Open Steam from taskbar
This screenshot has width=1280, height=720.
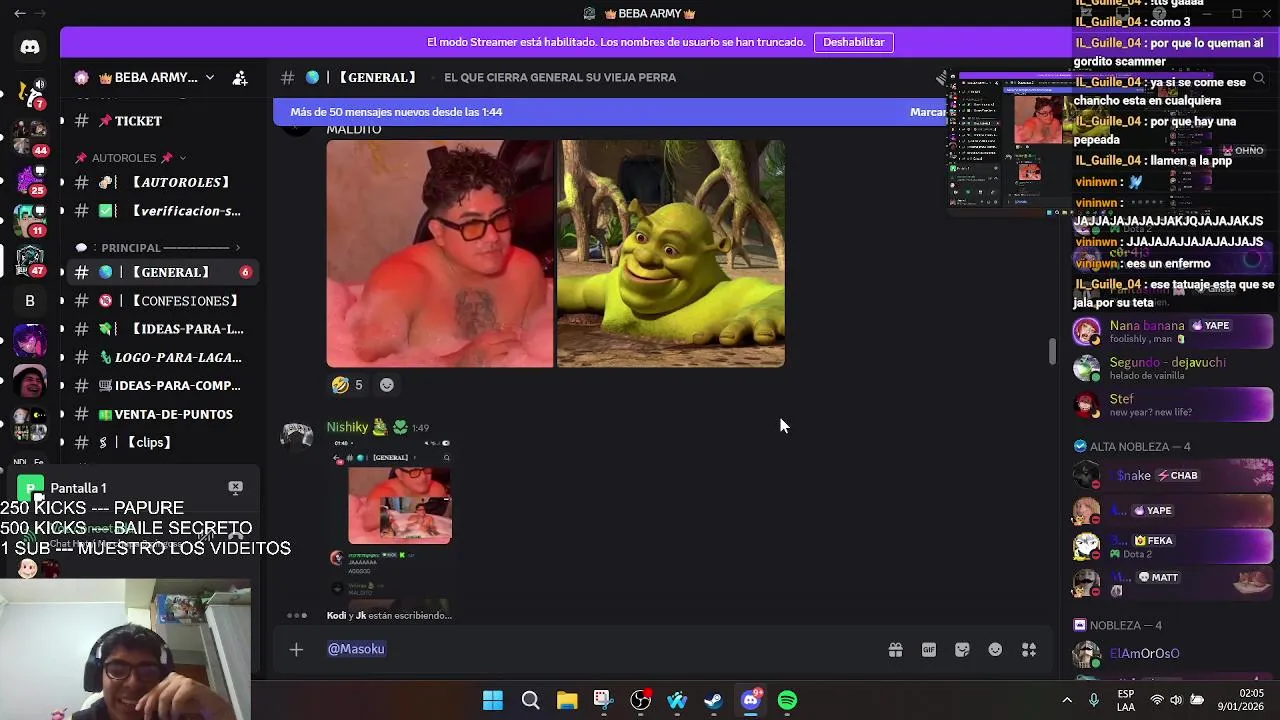(x=714, y=701)
